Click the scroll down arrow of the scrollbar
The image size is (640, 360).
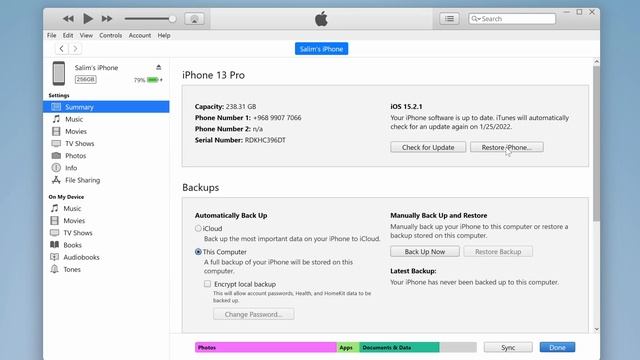point(597,329)
